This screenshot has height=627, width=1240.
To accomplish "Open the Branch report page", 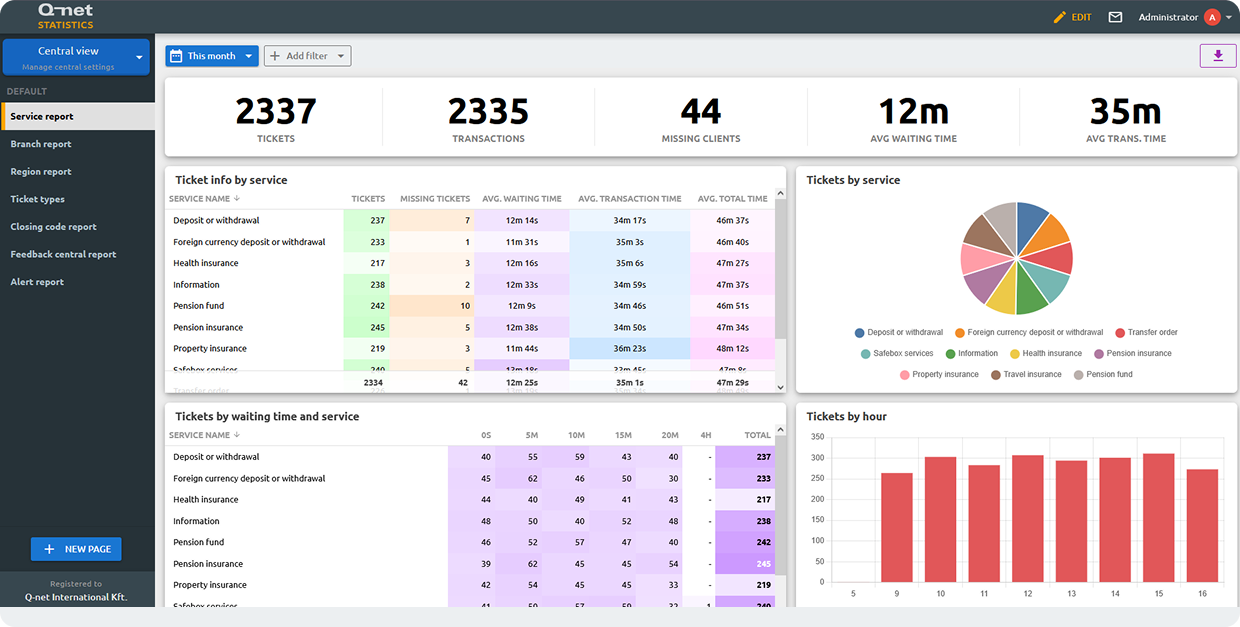I will click(41, 144).
